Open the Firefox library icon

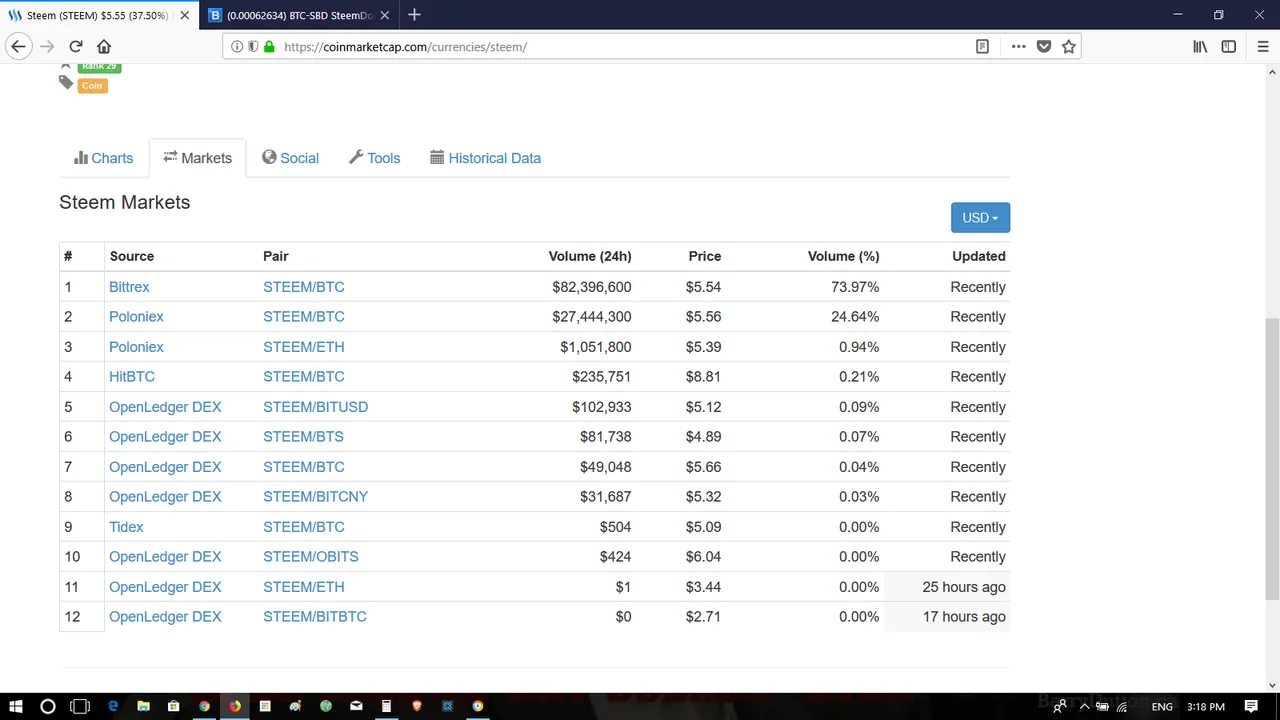pos(1200,46)
